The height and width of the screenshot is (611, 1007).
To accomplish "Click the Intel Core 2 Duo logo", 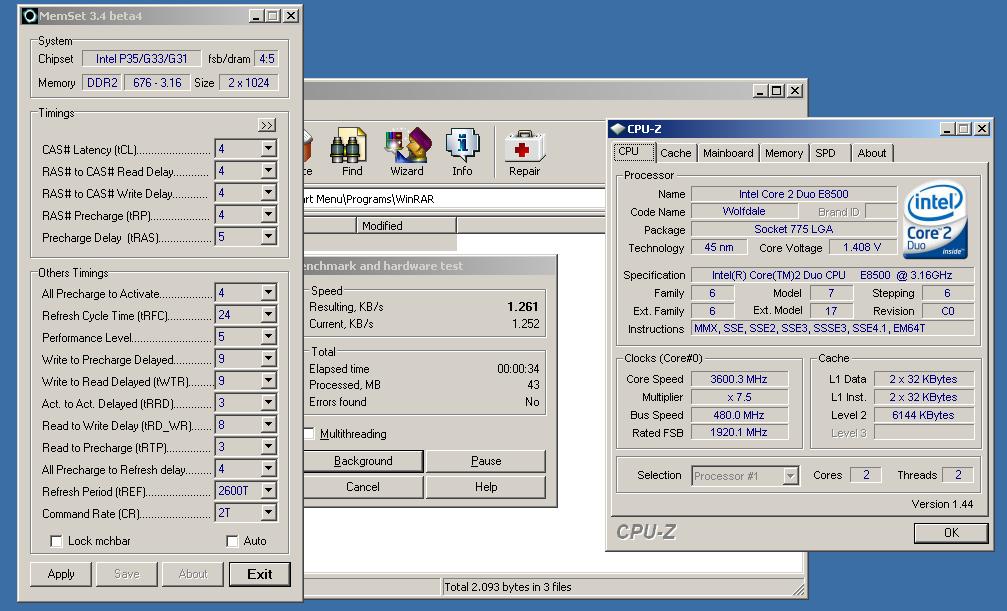I will (x=936, y=220).
